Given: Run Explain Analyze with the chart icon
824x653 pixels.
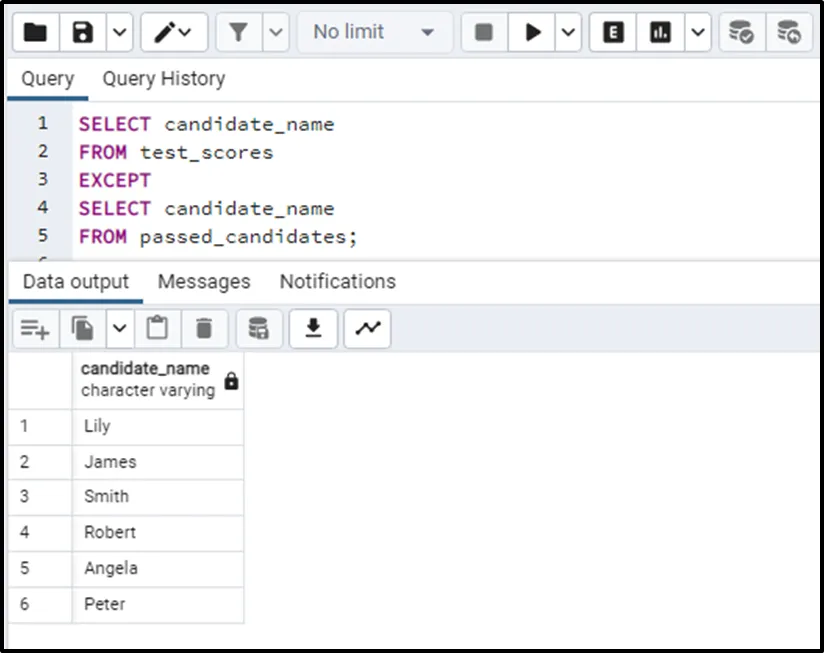Looking at the screenshot, I should tap(660, 33).
